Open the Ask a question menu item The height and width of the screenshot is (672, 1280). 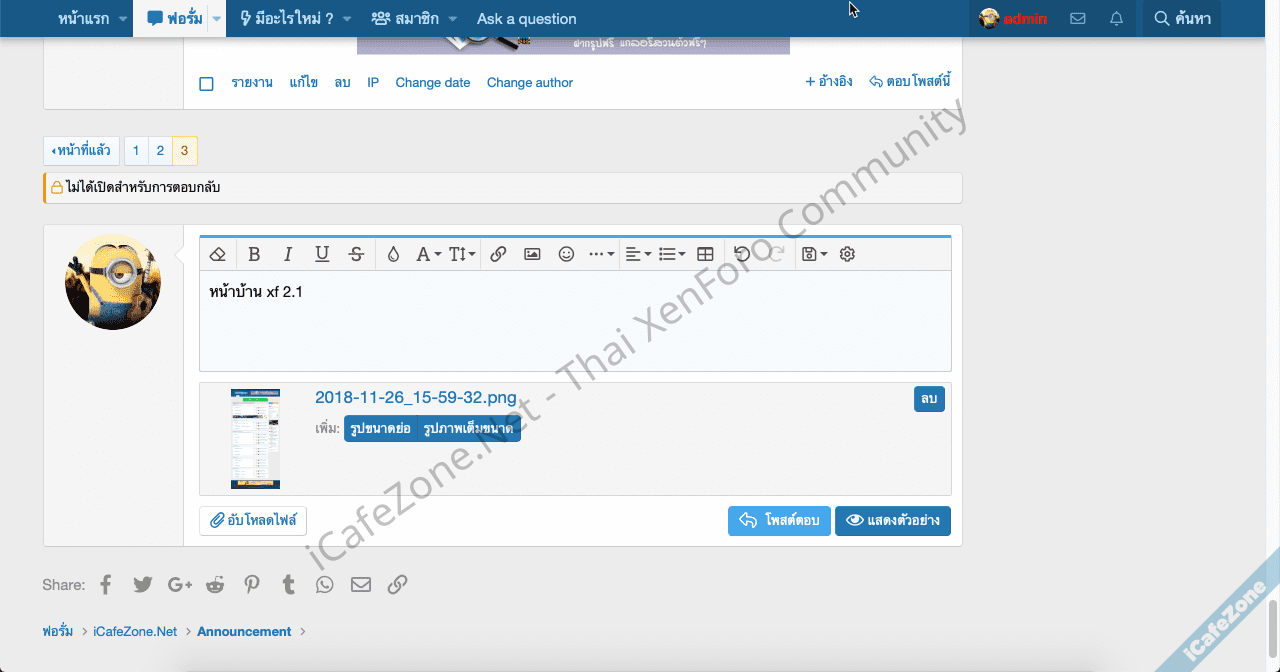click(526, 19)
